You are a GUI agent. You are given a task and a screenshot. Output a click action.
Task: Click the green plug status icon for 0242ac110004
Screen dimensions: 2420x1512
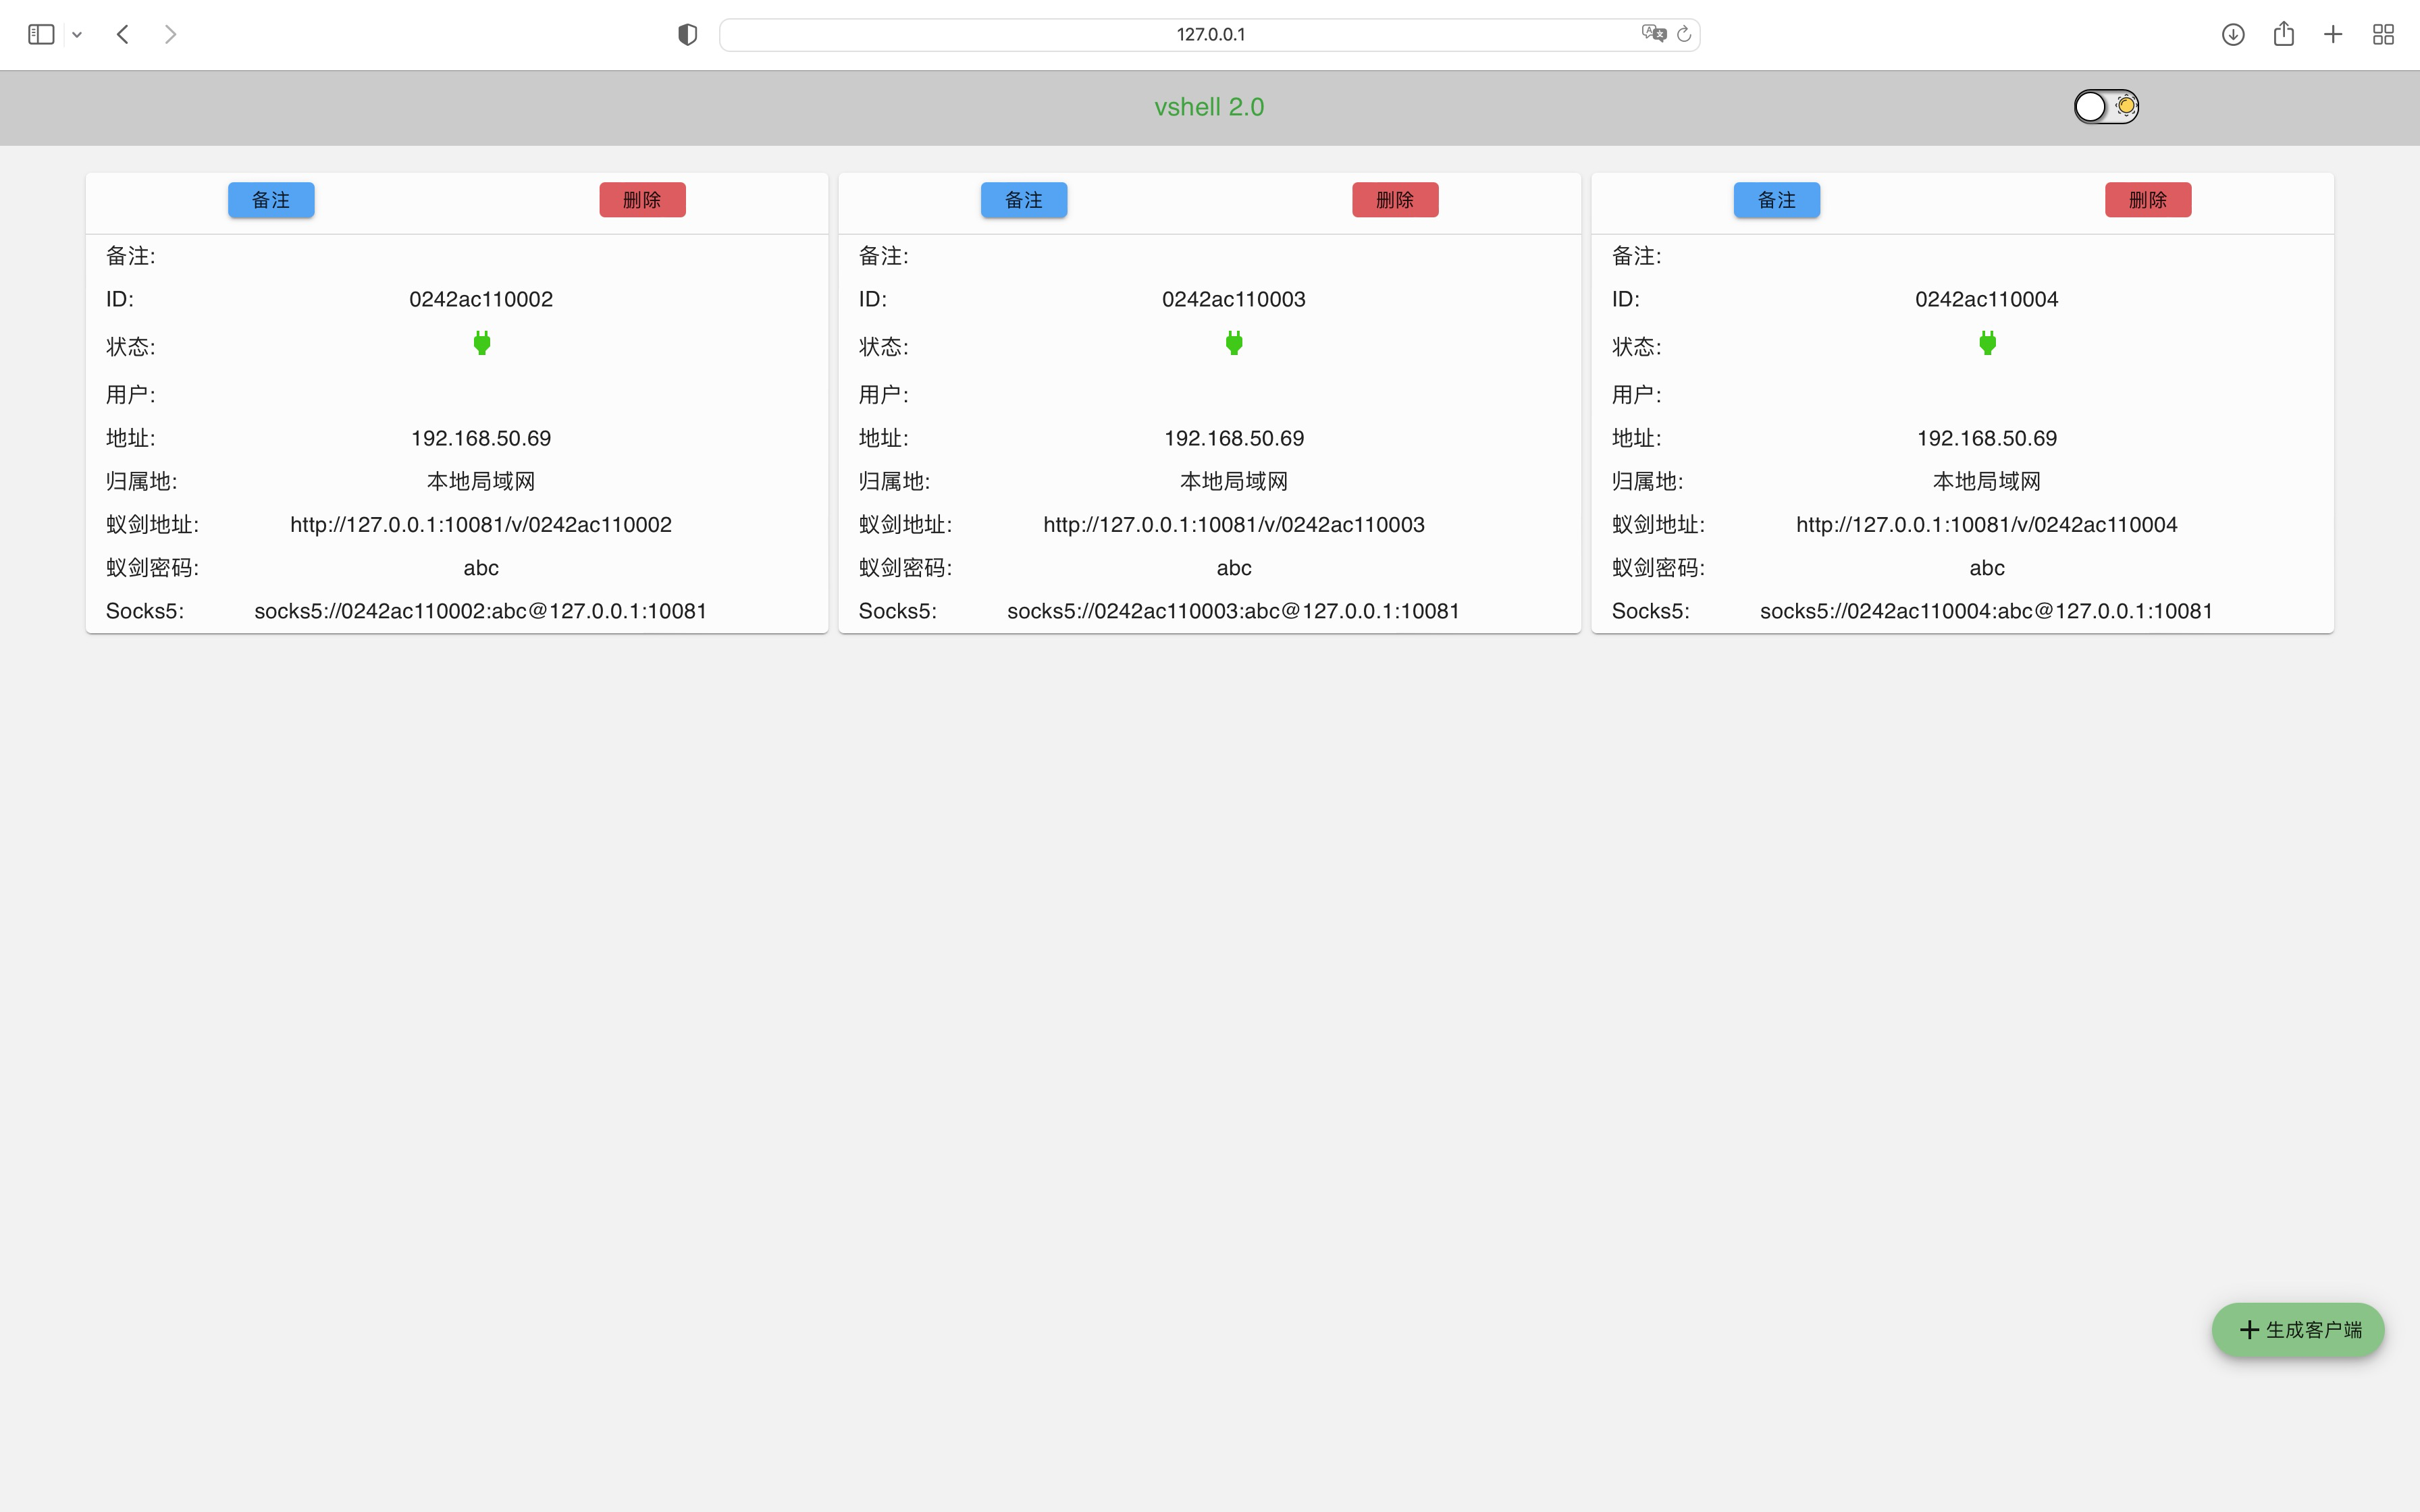1987,344
